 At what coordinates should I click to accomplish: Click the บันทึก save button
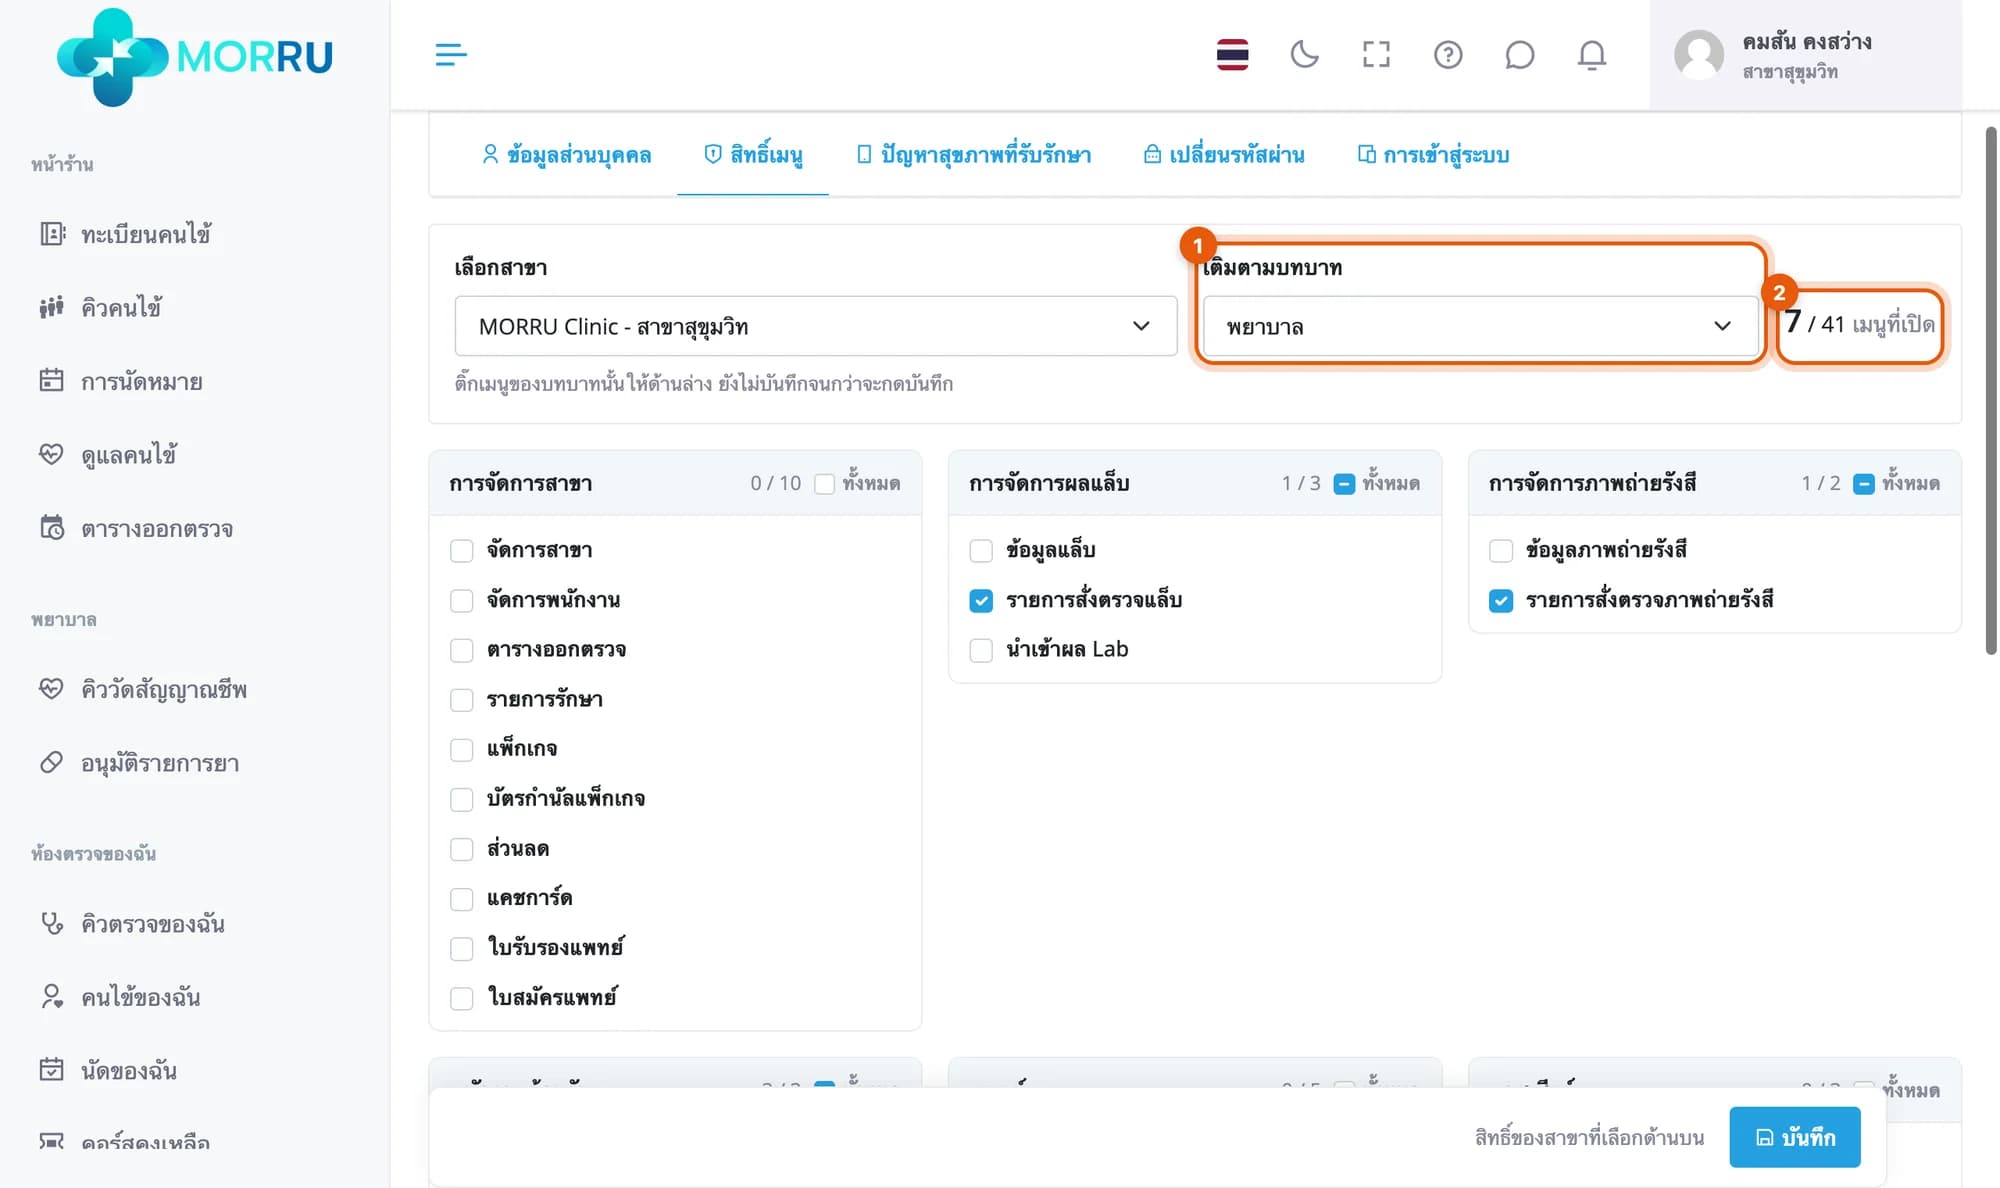1795,1137
